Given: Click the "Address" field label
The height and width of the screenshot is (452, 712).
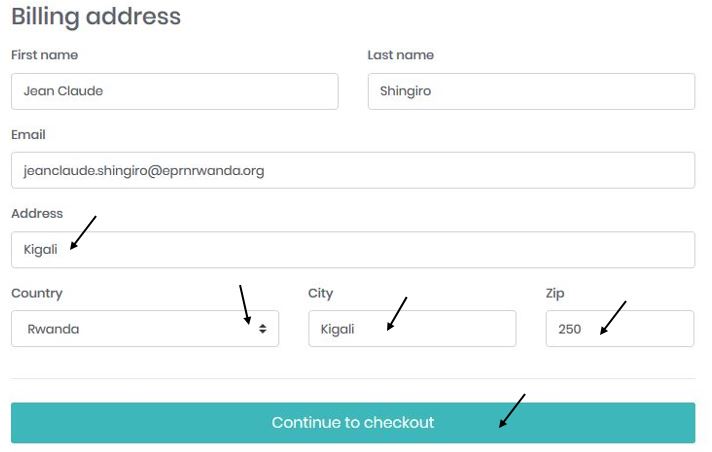Looking at the screenshot, I should pyautogui.click(x=37, y=213).
